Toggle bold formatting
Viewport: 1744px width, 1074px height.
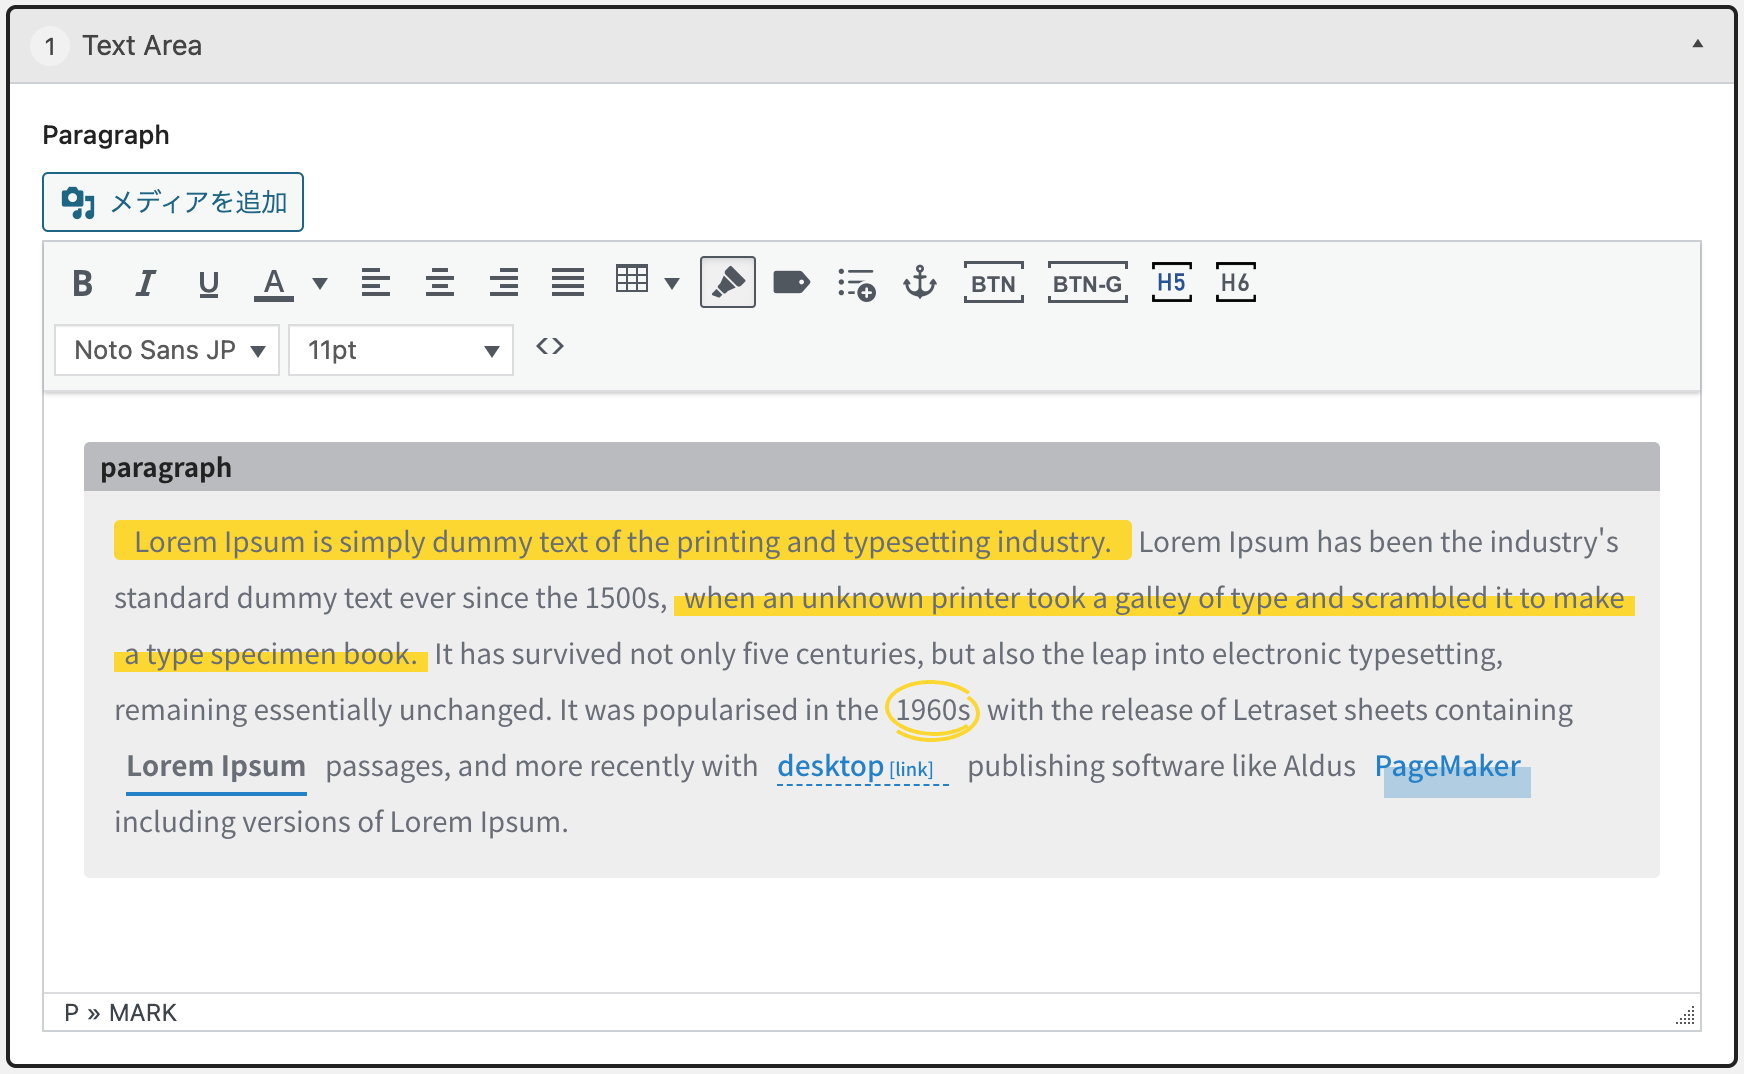pos(83,284)
